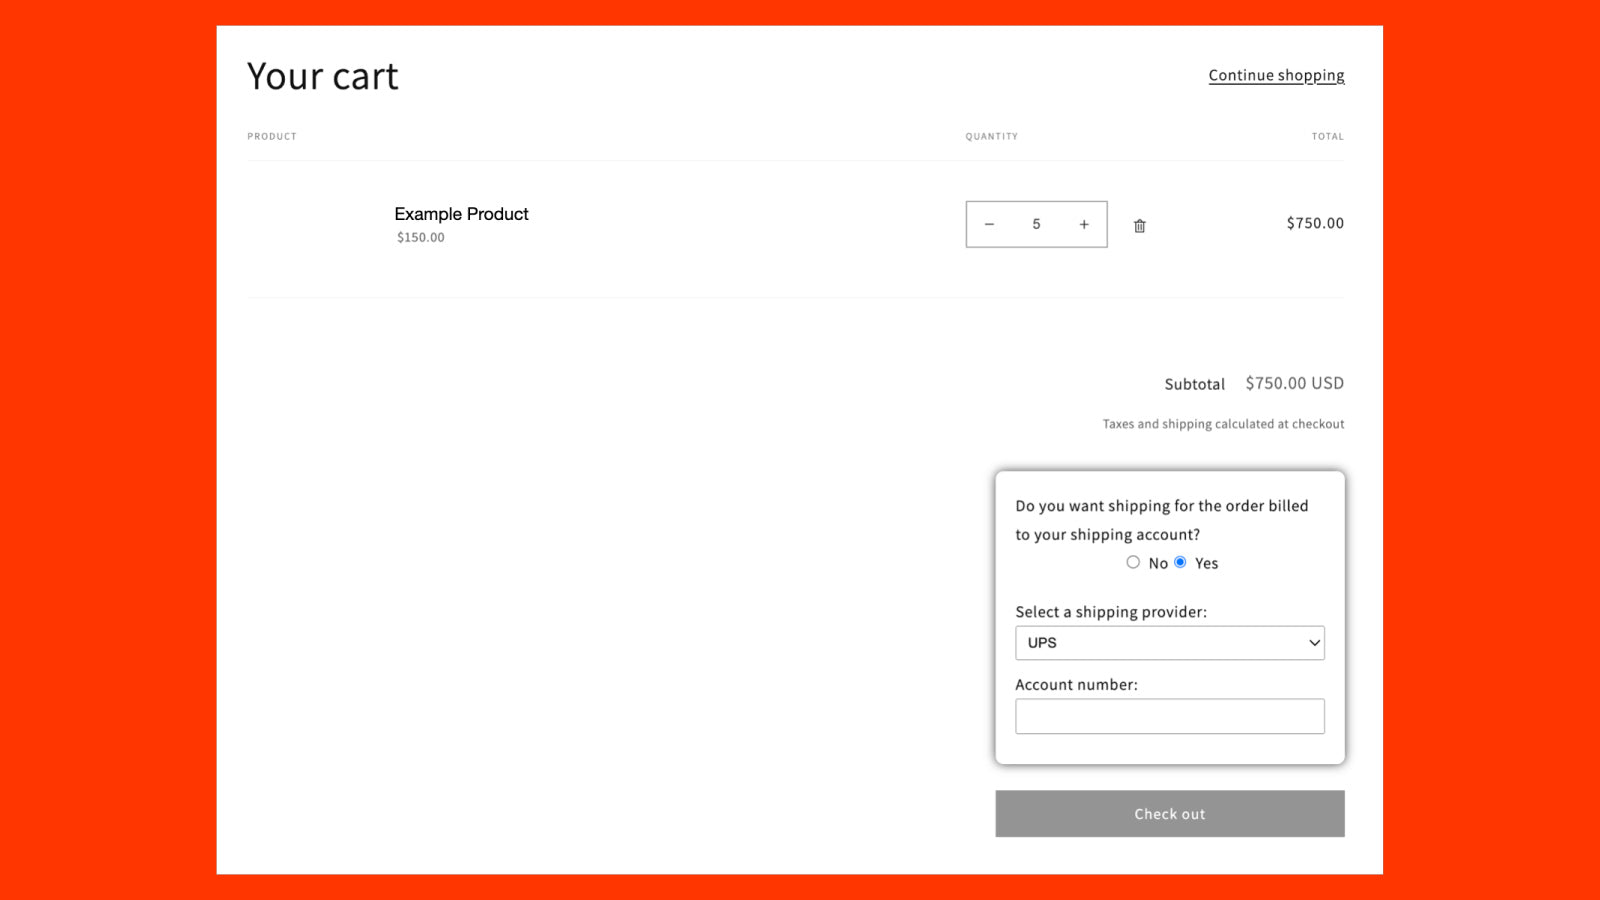The width and height of the screenshot is (1600, 900).
Task: Click the $750.00 USD subtotal amount
Action: 1294,383
